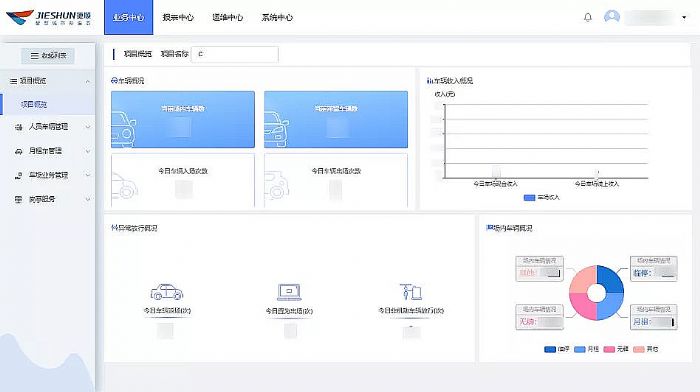This screenshot has width=700, height=392.
Task: Click the hamburger menu list button in sidebar
Action: click(x=48, y=56)
